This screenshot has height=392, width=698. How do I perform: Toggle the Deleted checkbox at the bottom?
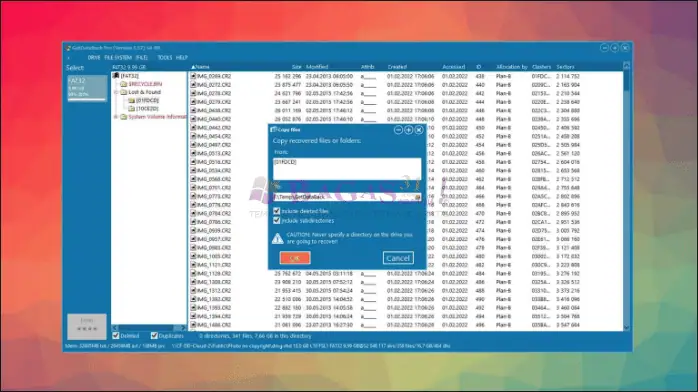click(x=116, y=335)
